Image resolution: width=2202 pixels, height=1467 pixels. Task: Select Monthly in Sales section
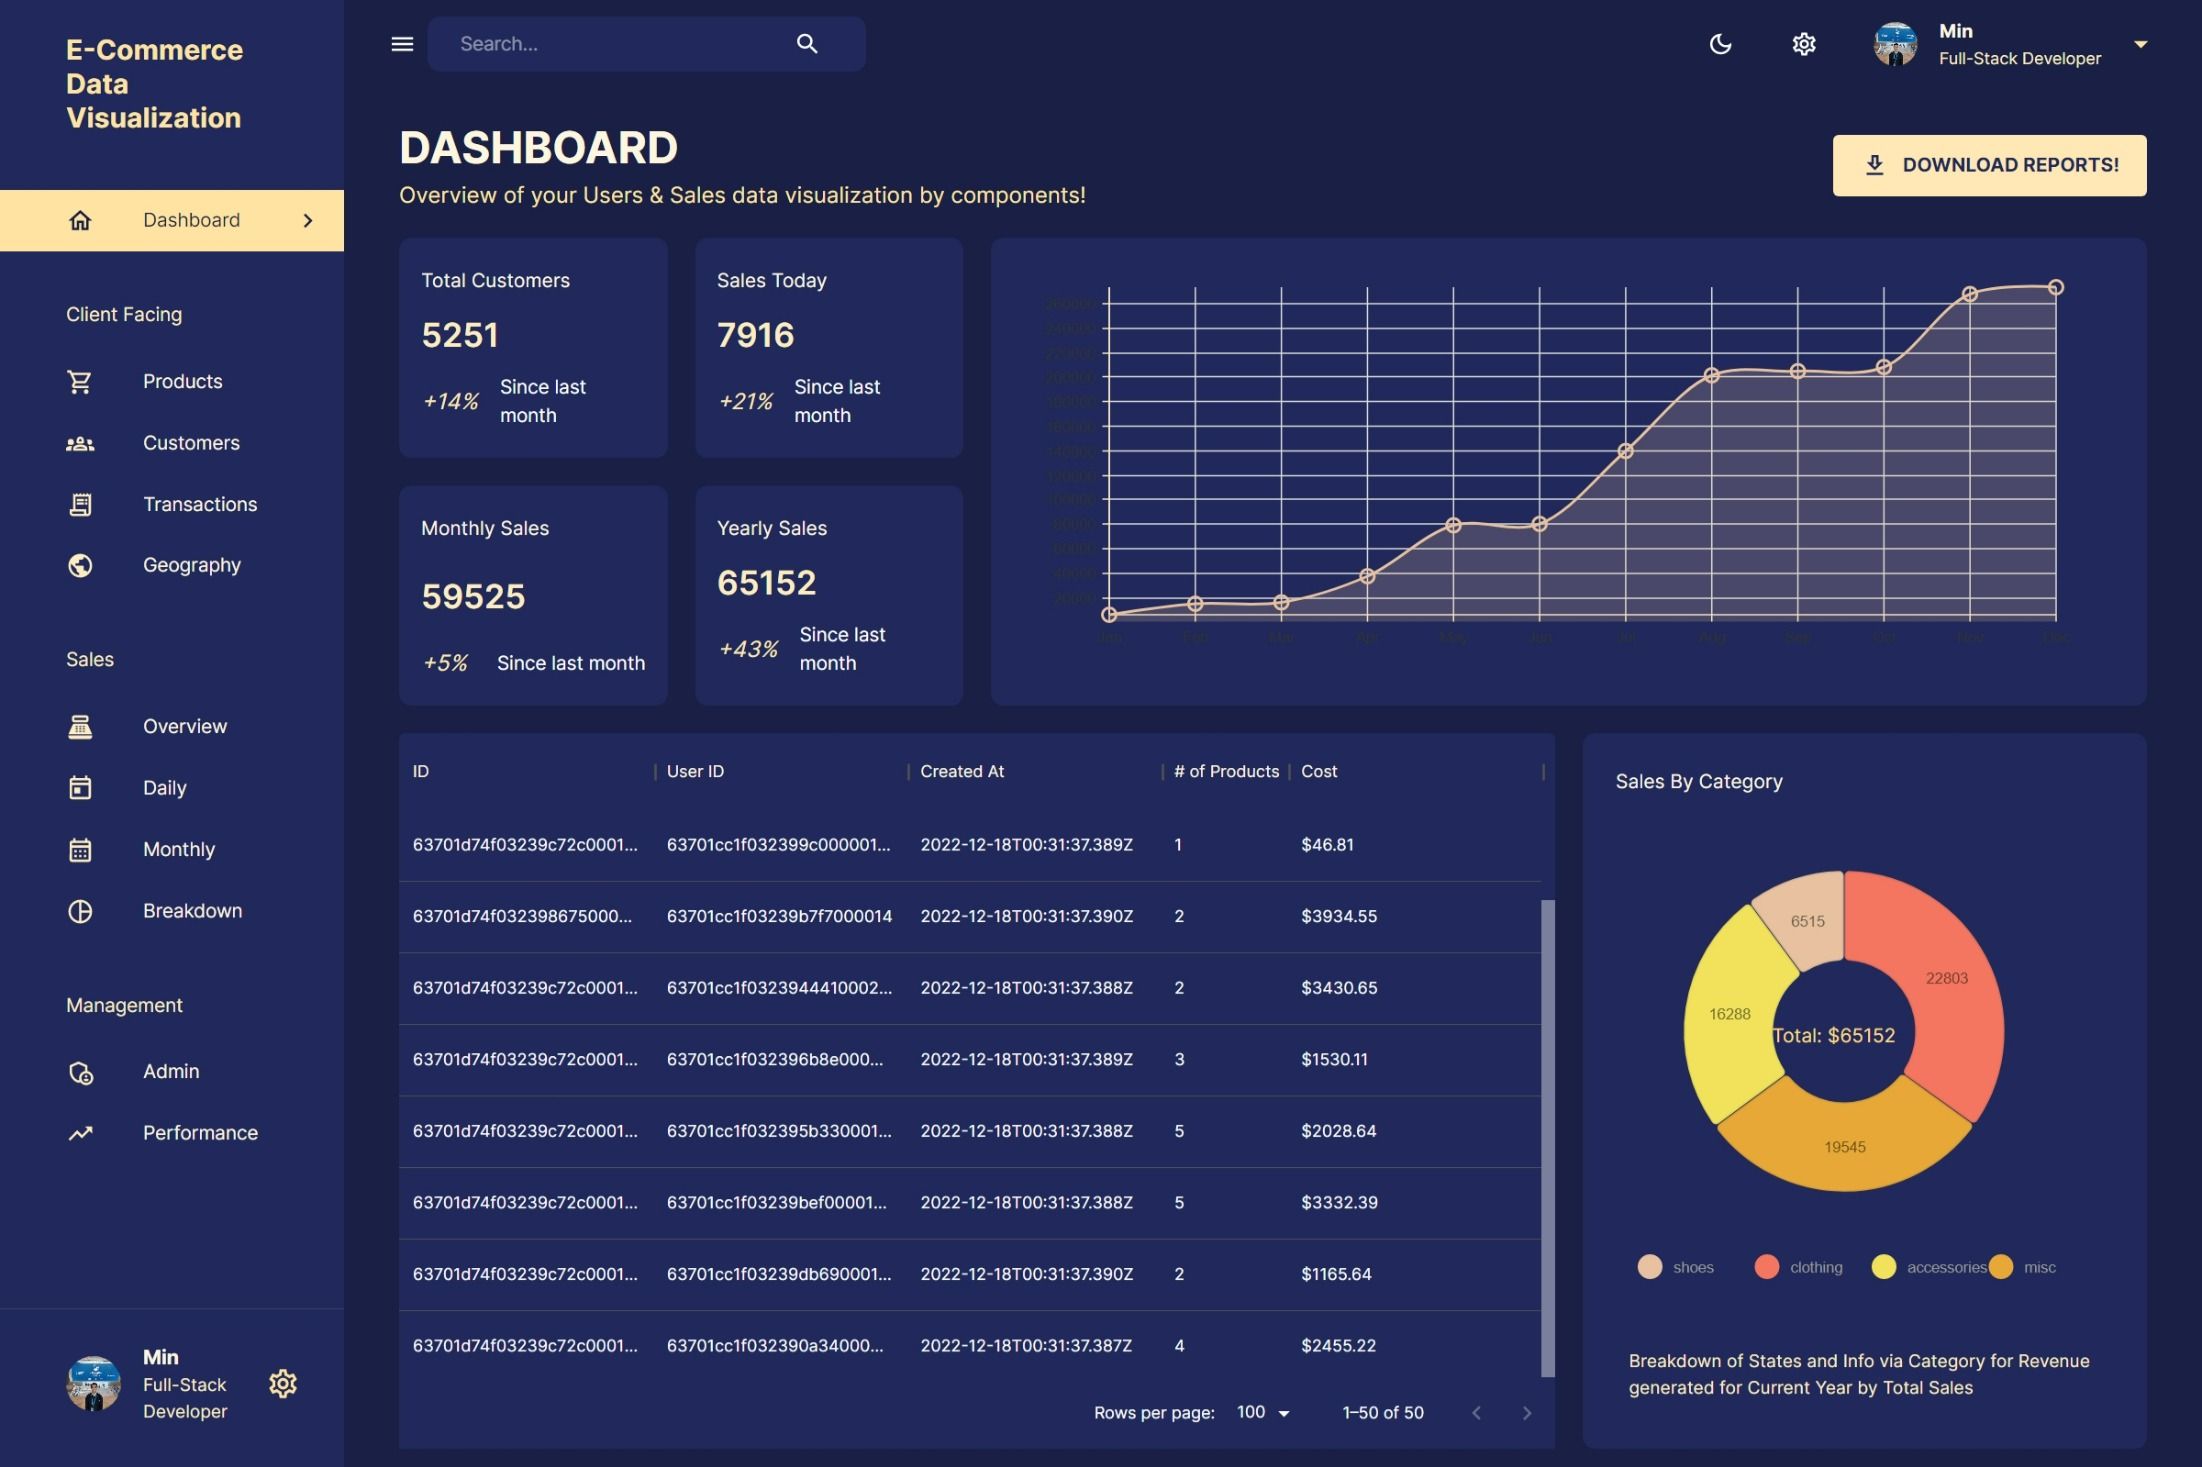click(178, 849)
